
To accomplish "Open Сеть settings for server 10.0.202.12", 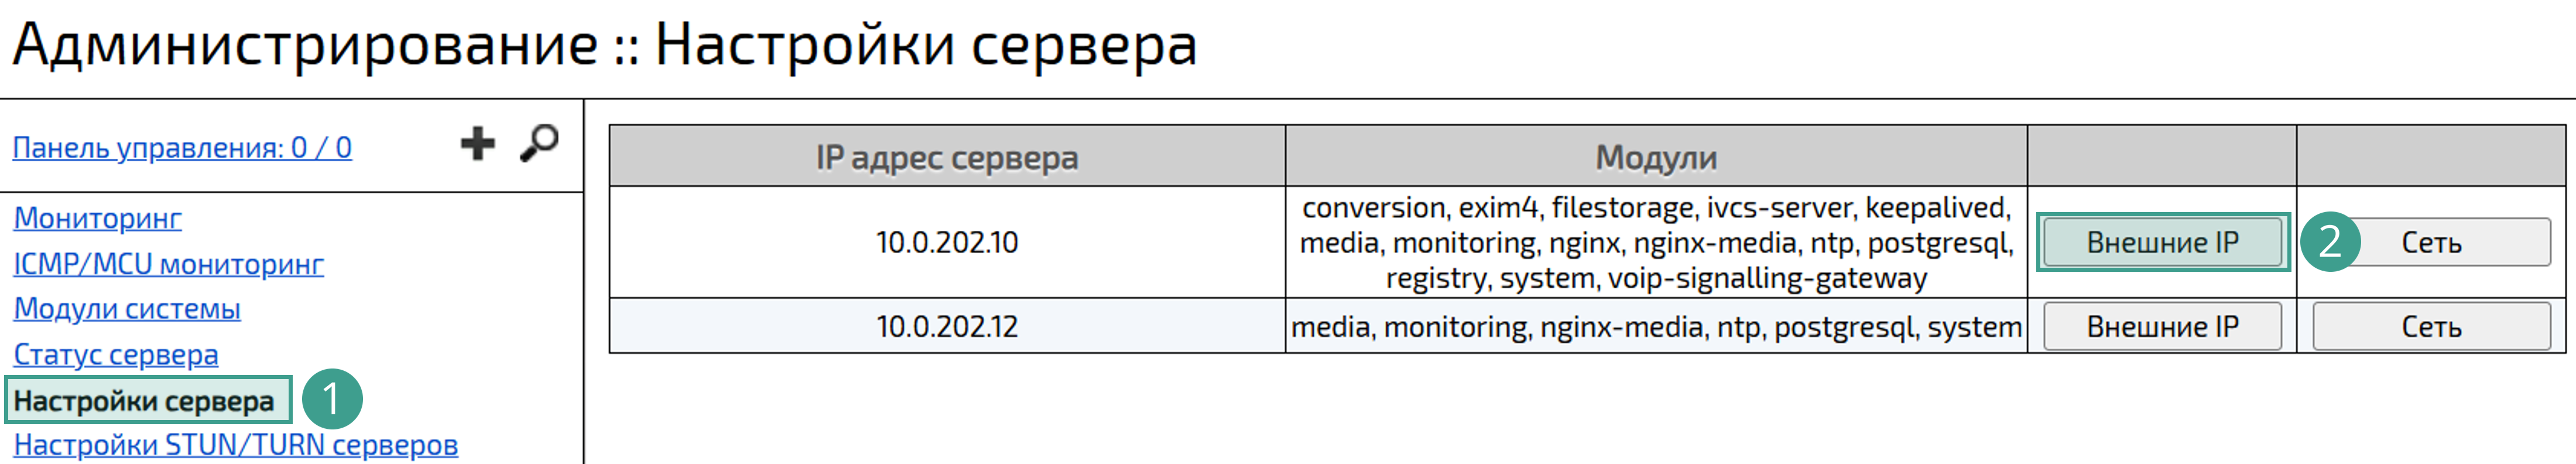I will coord(2431,327).
